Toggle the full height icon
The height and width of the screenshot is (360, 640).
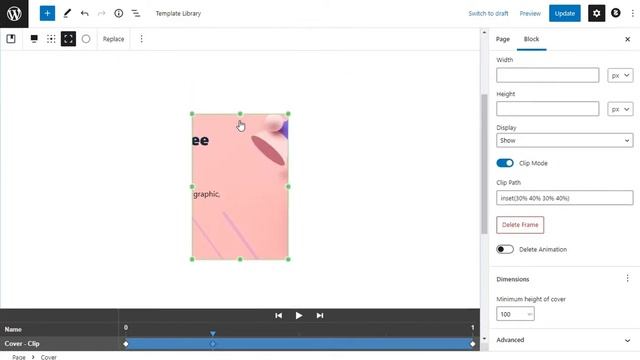68,39
